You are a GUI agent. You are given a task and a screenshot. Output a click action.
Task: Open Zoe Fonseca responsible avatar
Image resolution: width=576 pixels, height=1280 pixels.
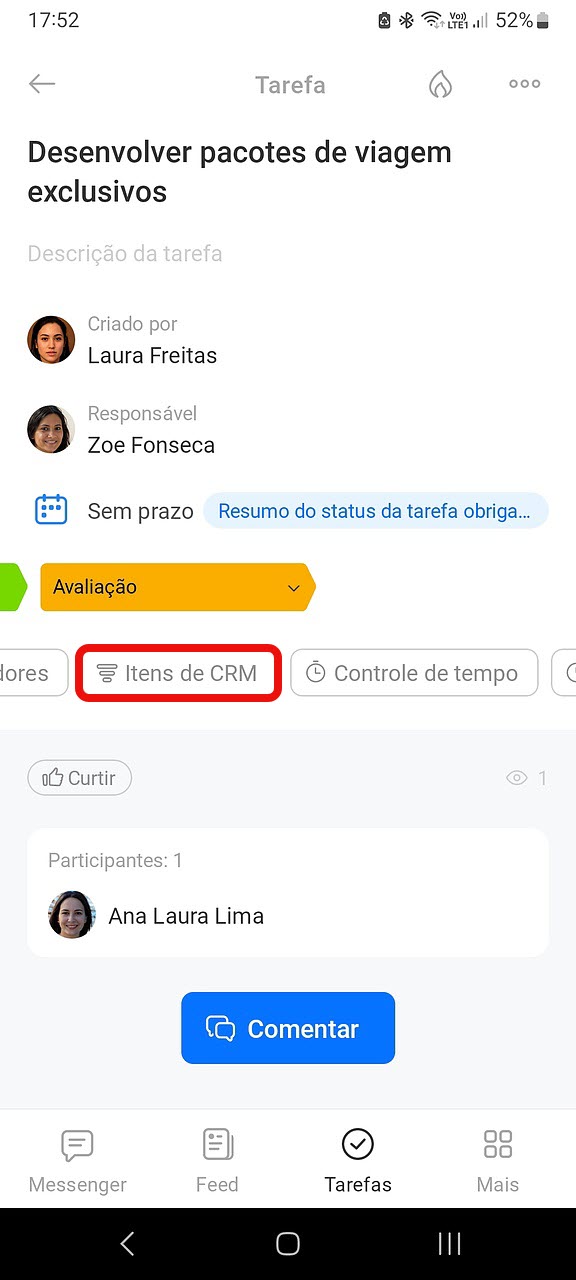(x=51, y=429)
